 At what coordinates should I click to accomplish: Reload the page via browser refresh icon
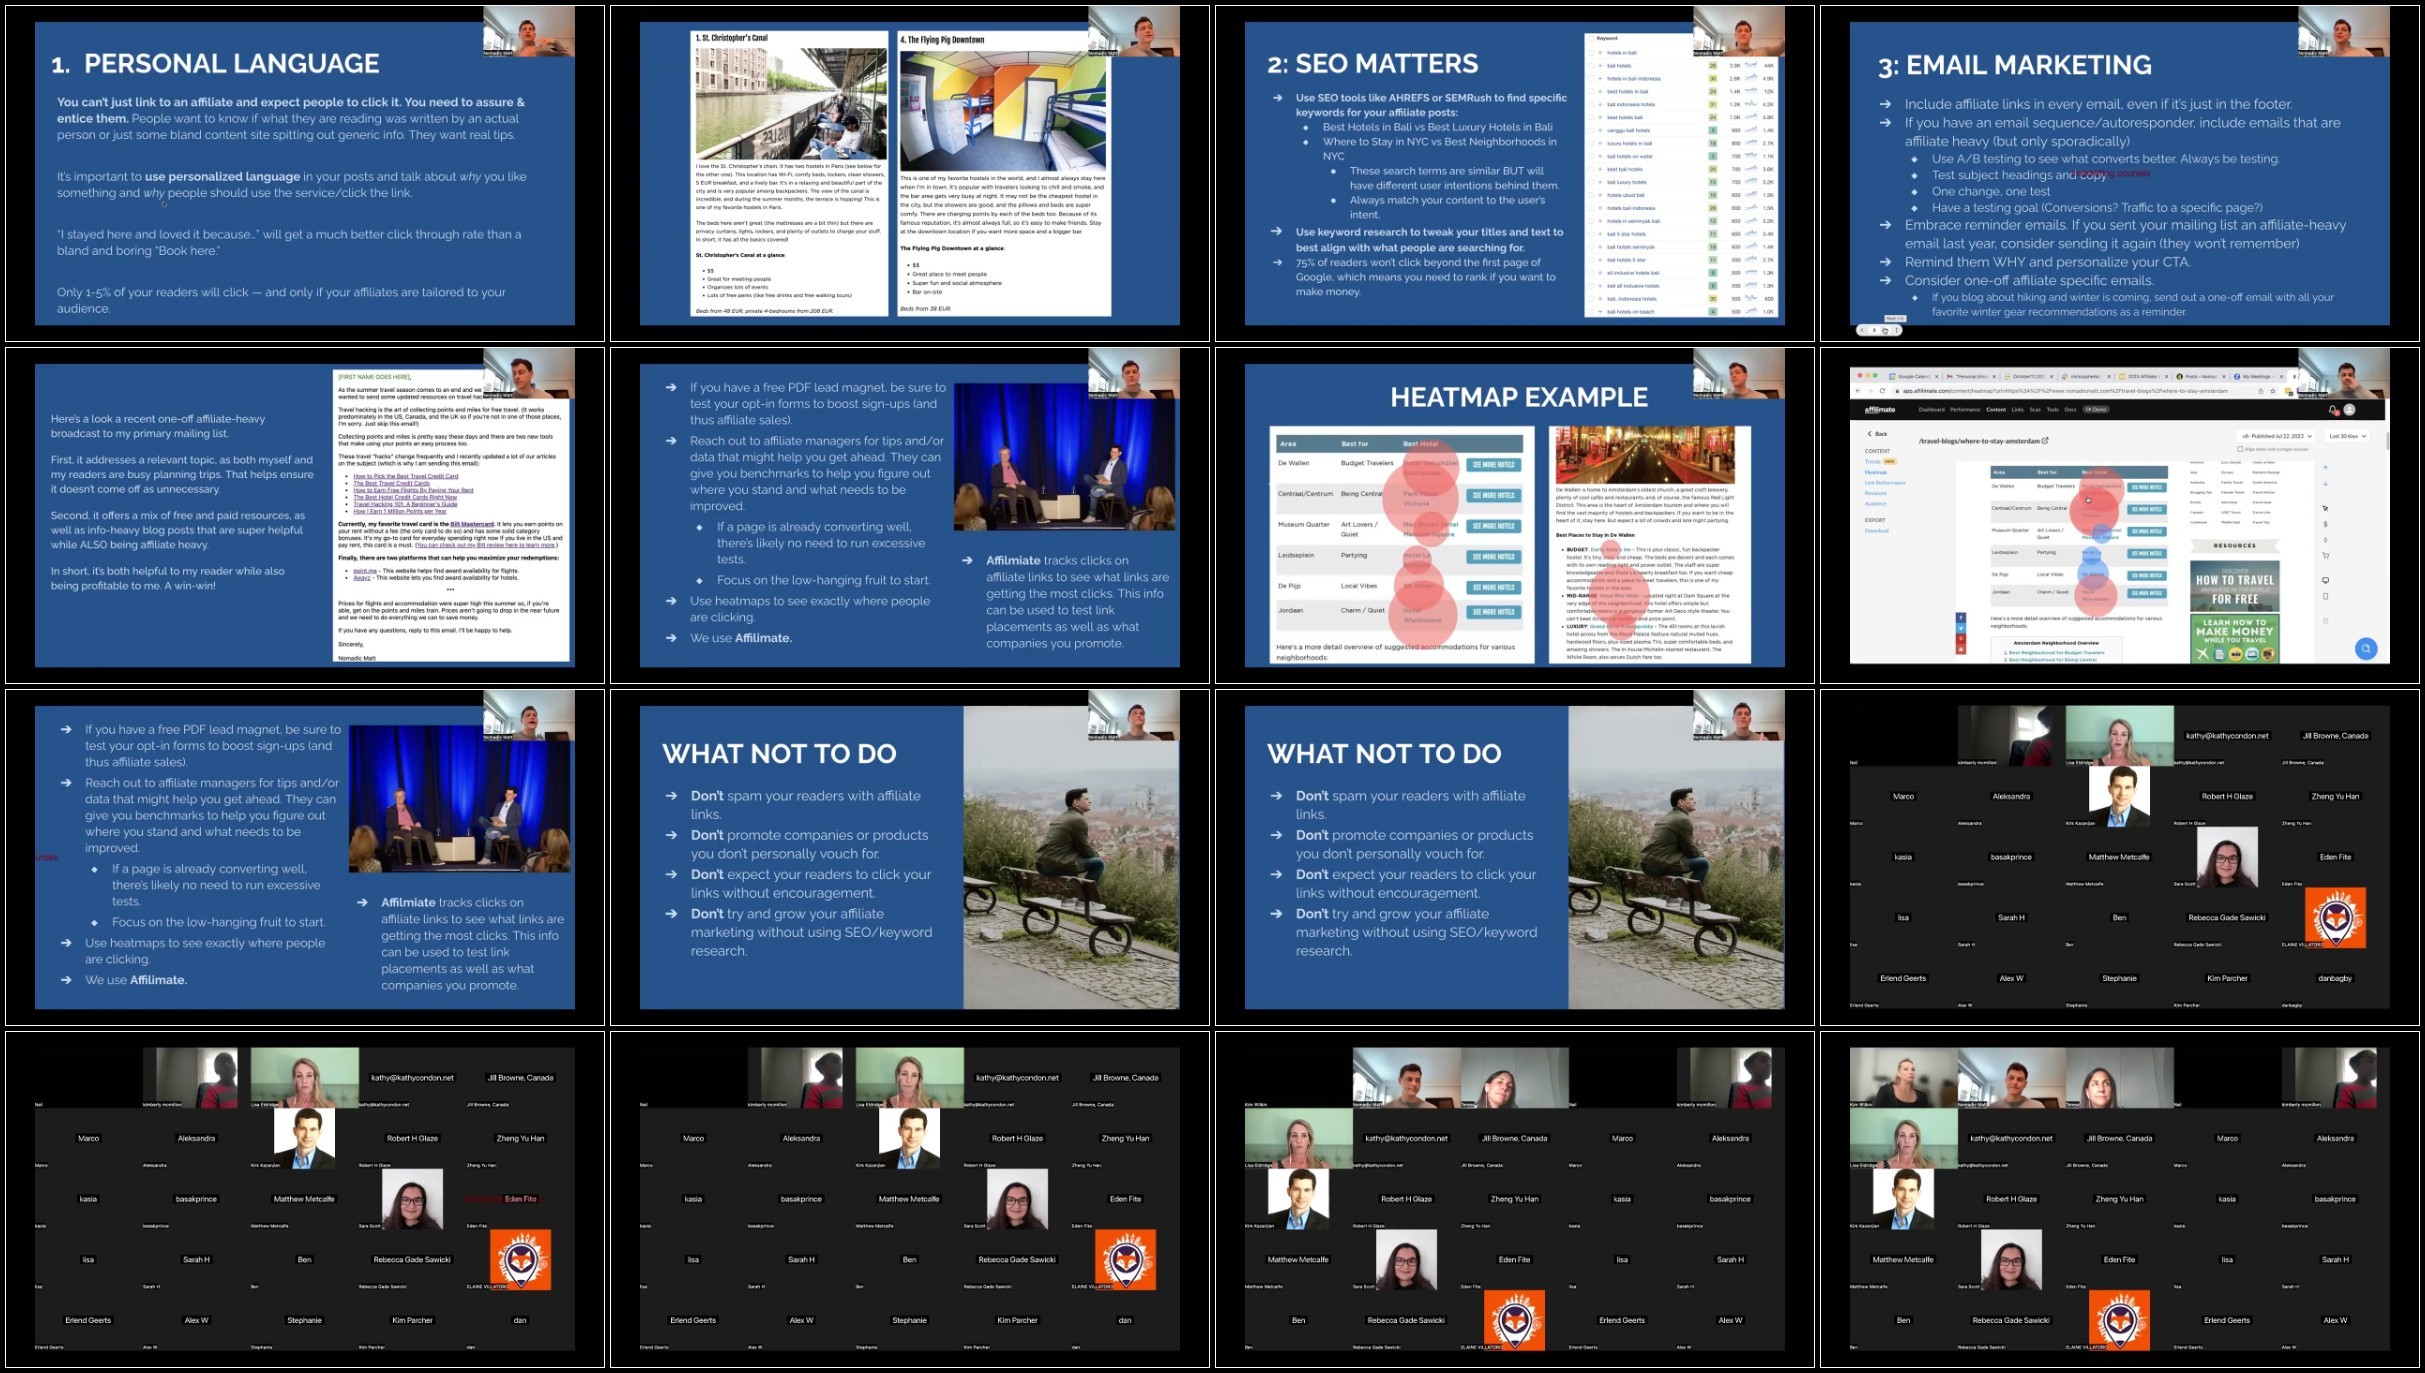pos(1882,391)
